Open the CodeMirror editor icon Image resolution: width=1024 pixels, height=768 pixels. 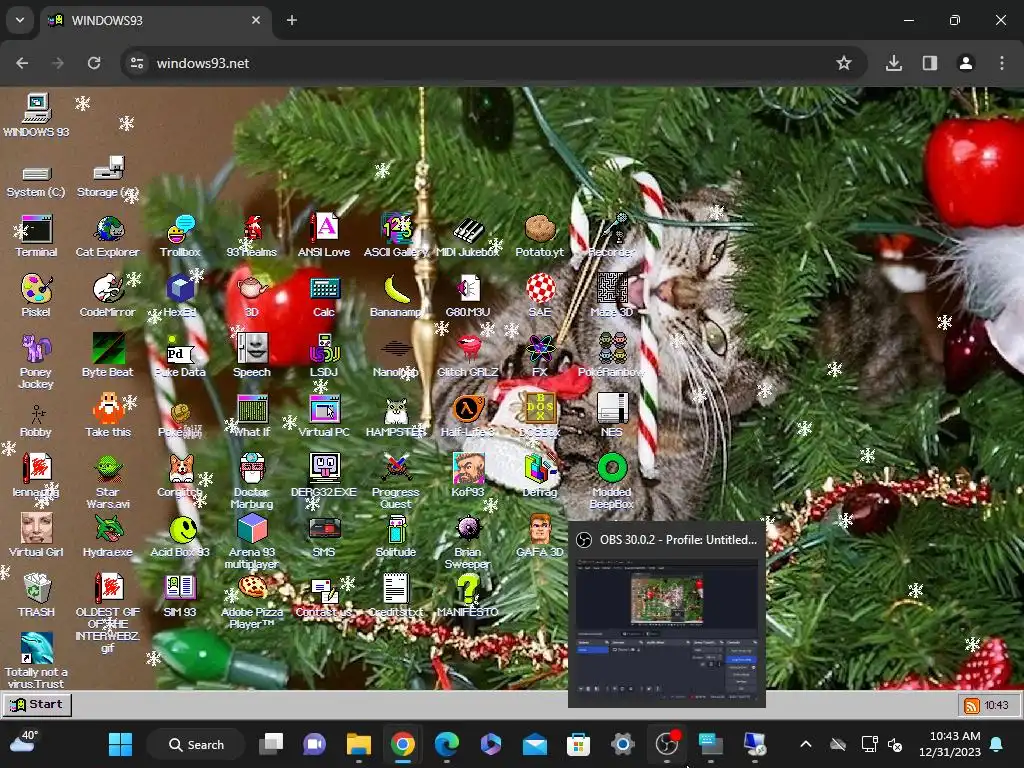tap(108, 289)
